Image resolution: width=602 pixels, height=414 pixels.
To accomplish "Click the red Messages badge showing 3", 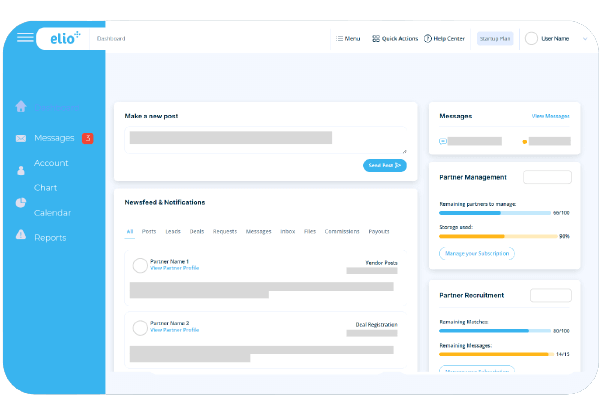I will click(88, 138).
